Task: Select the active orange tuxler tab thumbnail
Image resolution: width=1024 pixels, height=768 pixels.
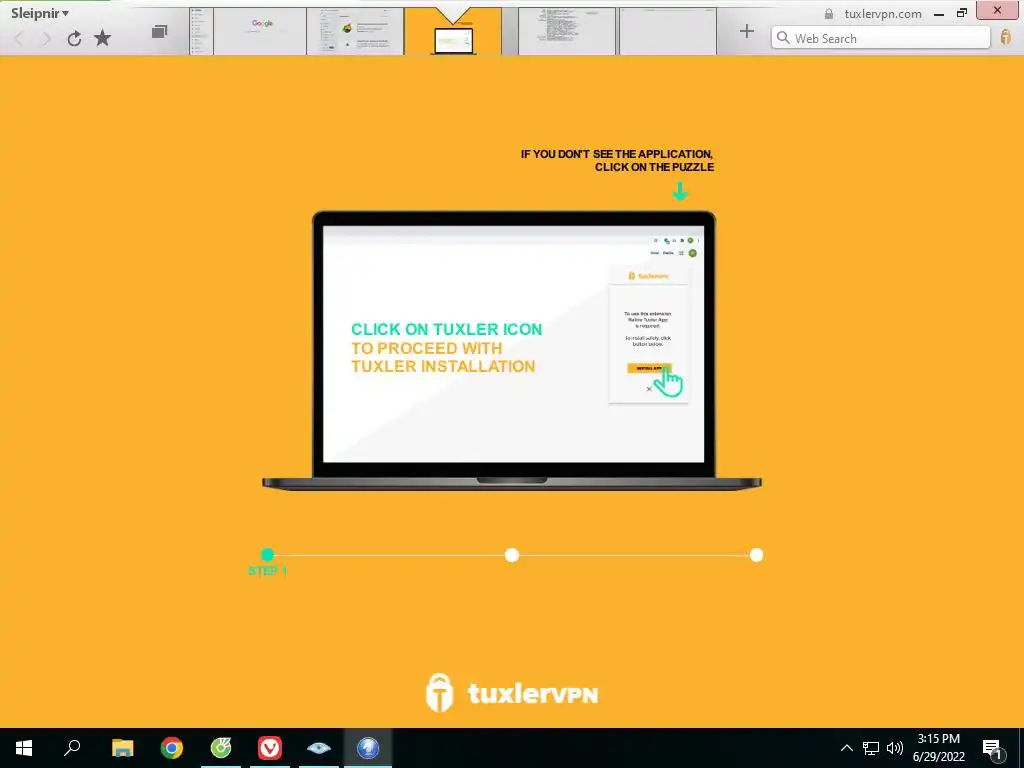Action: [x=453, y=31]
